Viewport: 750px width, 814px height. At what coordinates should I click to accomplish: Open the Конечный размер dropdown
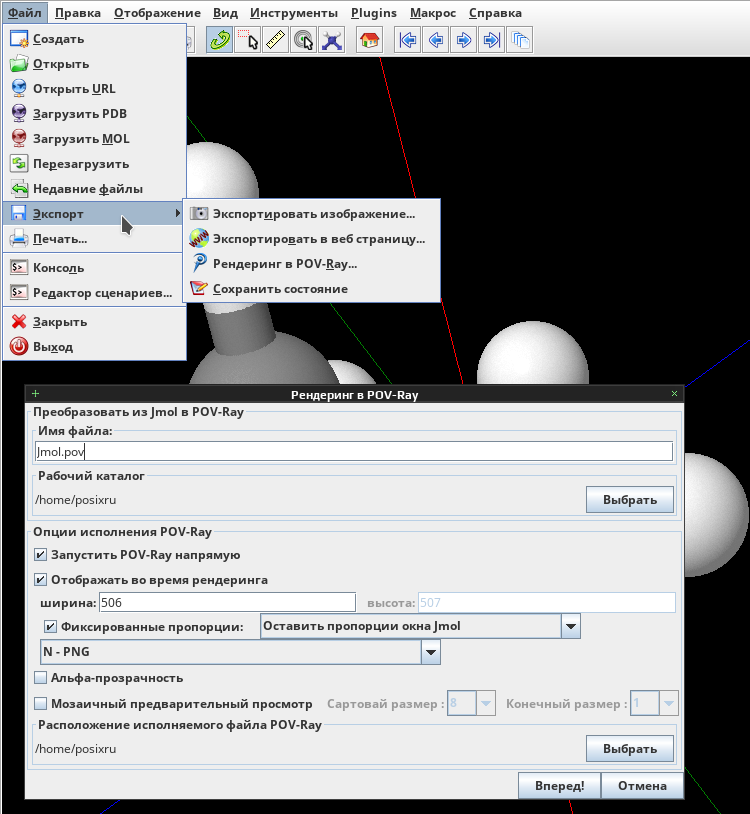tap(654, 703)
